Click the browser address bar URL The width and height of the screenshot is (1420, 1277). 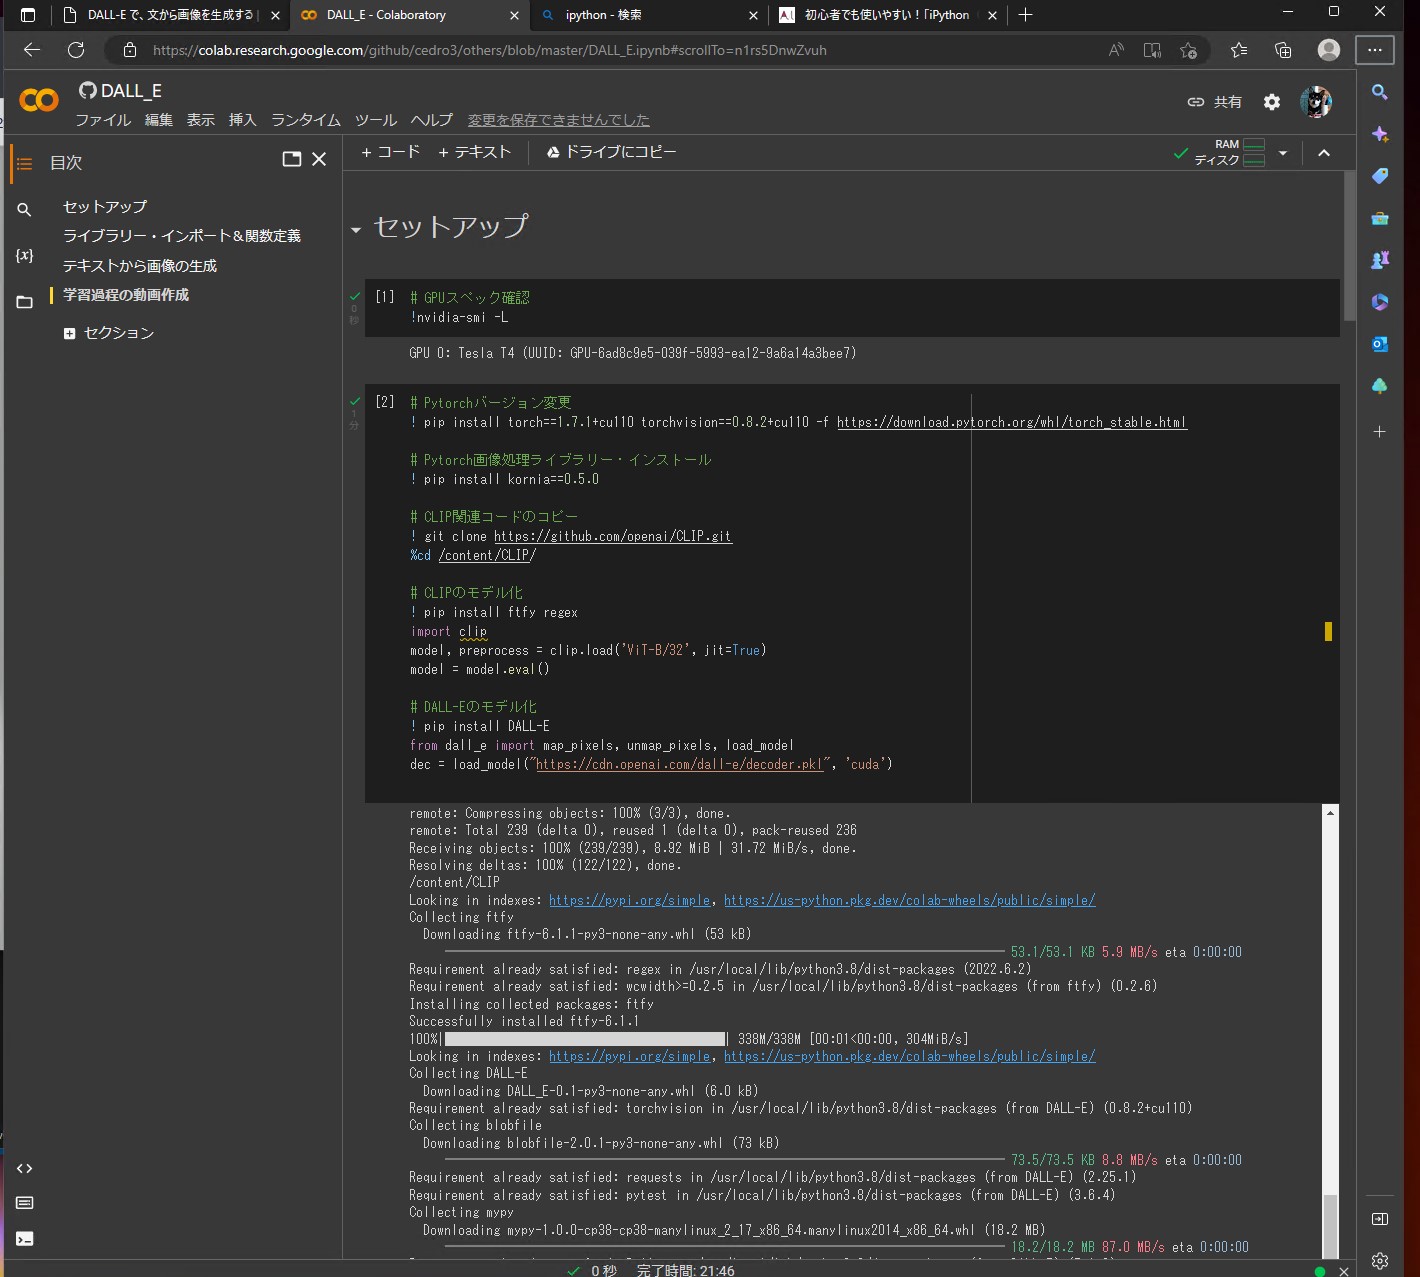[x=489, y=50]
